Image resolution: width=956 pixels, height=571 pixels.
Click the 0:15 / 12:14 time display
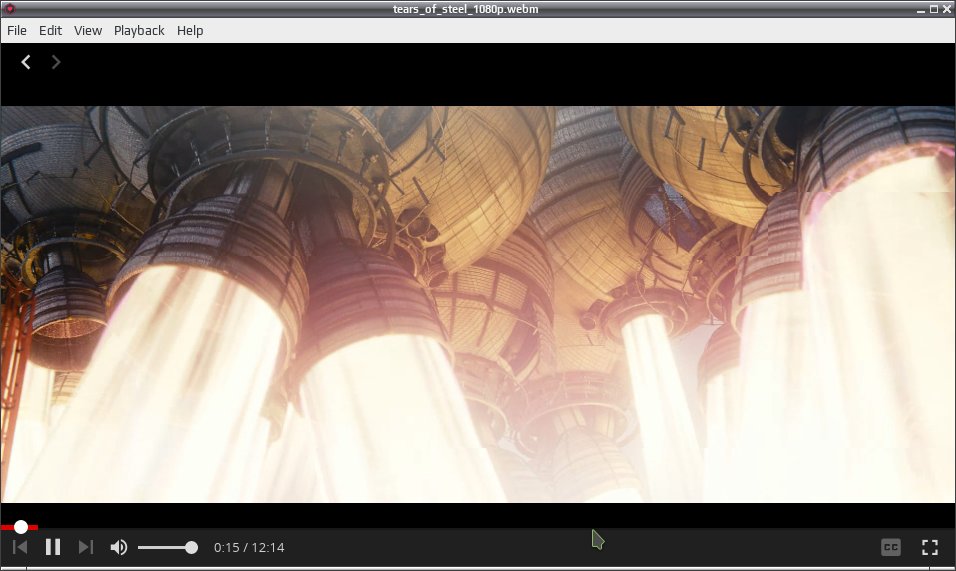(249, 548)
